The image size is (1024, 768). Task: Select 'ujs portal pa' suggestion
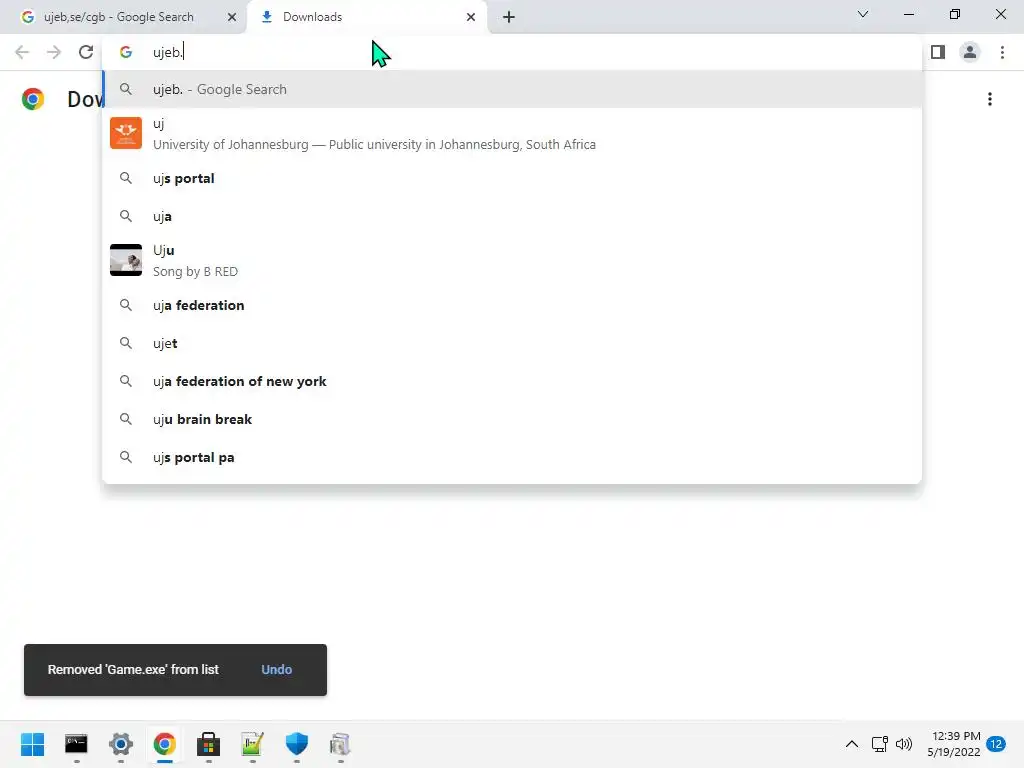click(x=513, y=457)
